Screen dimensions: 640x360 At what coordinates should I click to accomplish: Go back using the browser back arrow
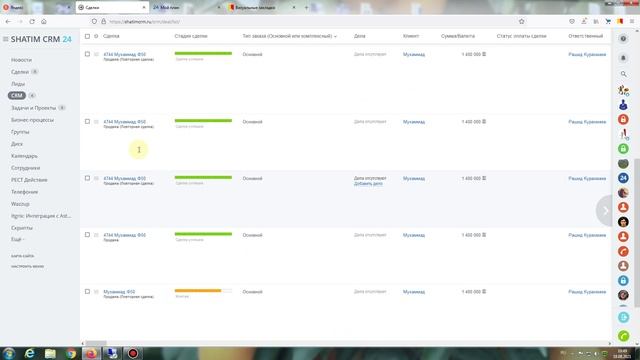(8, 21)
